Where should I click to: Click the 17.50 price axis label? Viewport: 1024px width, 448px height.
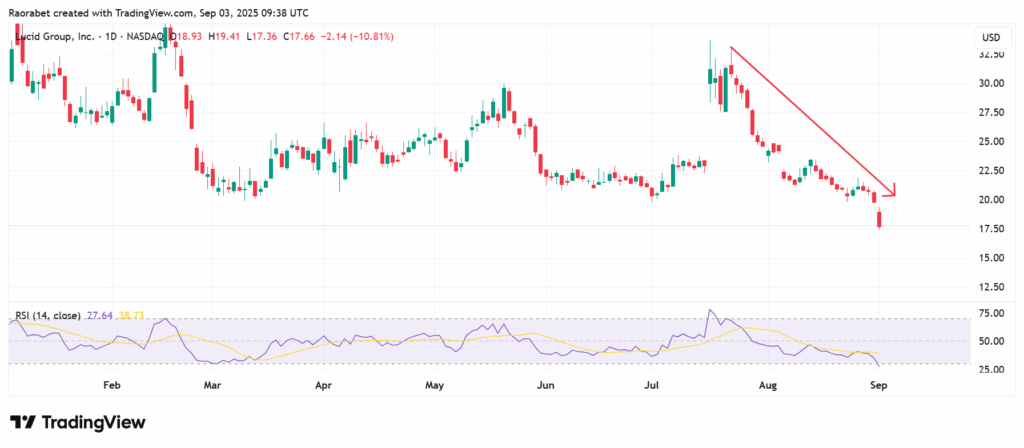tap(990, 229)
